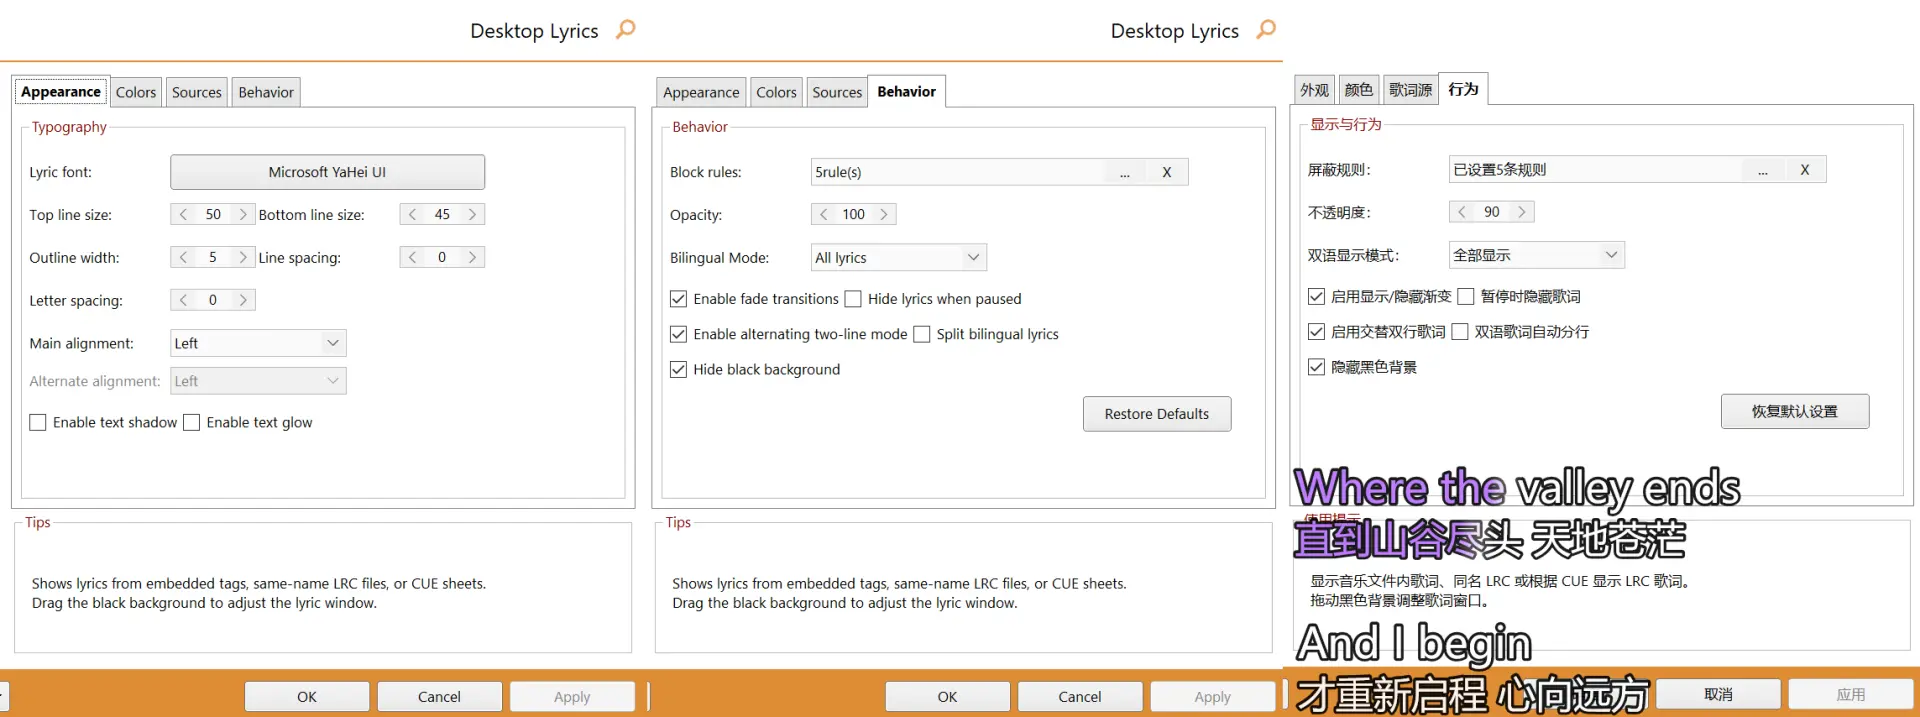
Task: Toggle Hide lyrics when paused checkbox
Action: pos(853,299)
